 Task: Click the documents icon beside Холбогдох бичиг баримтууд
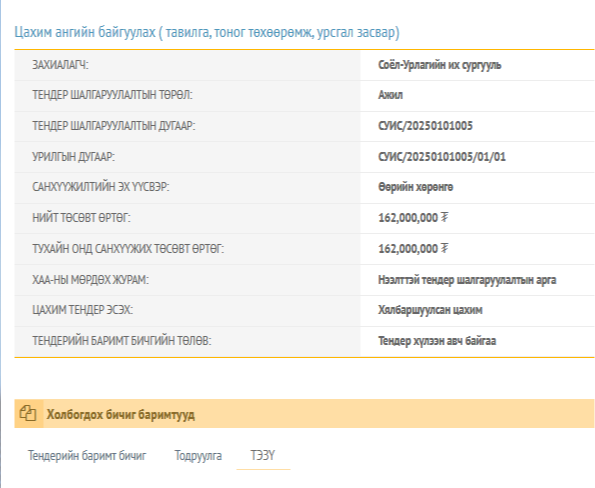(28, 414)
